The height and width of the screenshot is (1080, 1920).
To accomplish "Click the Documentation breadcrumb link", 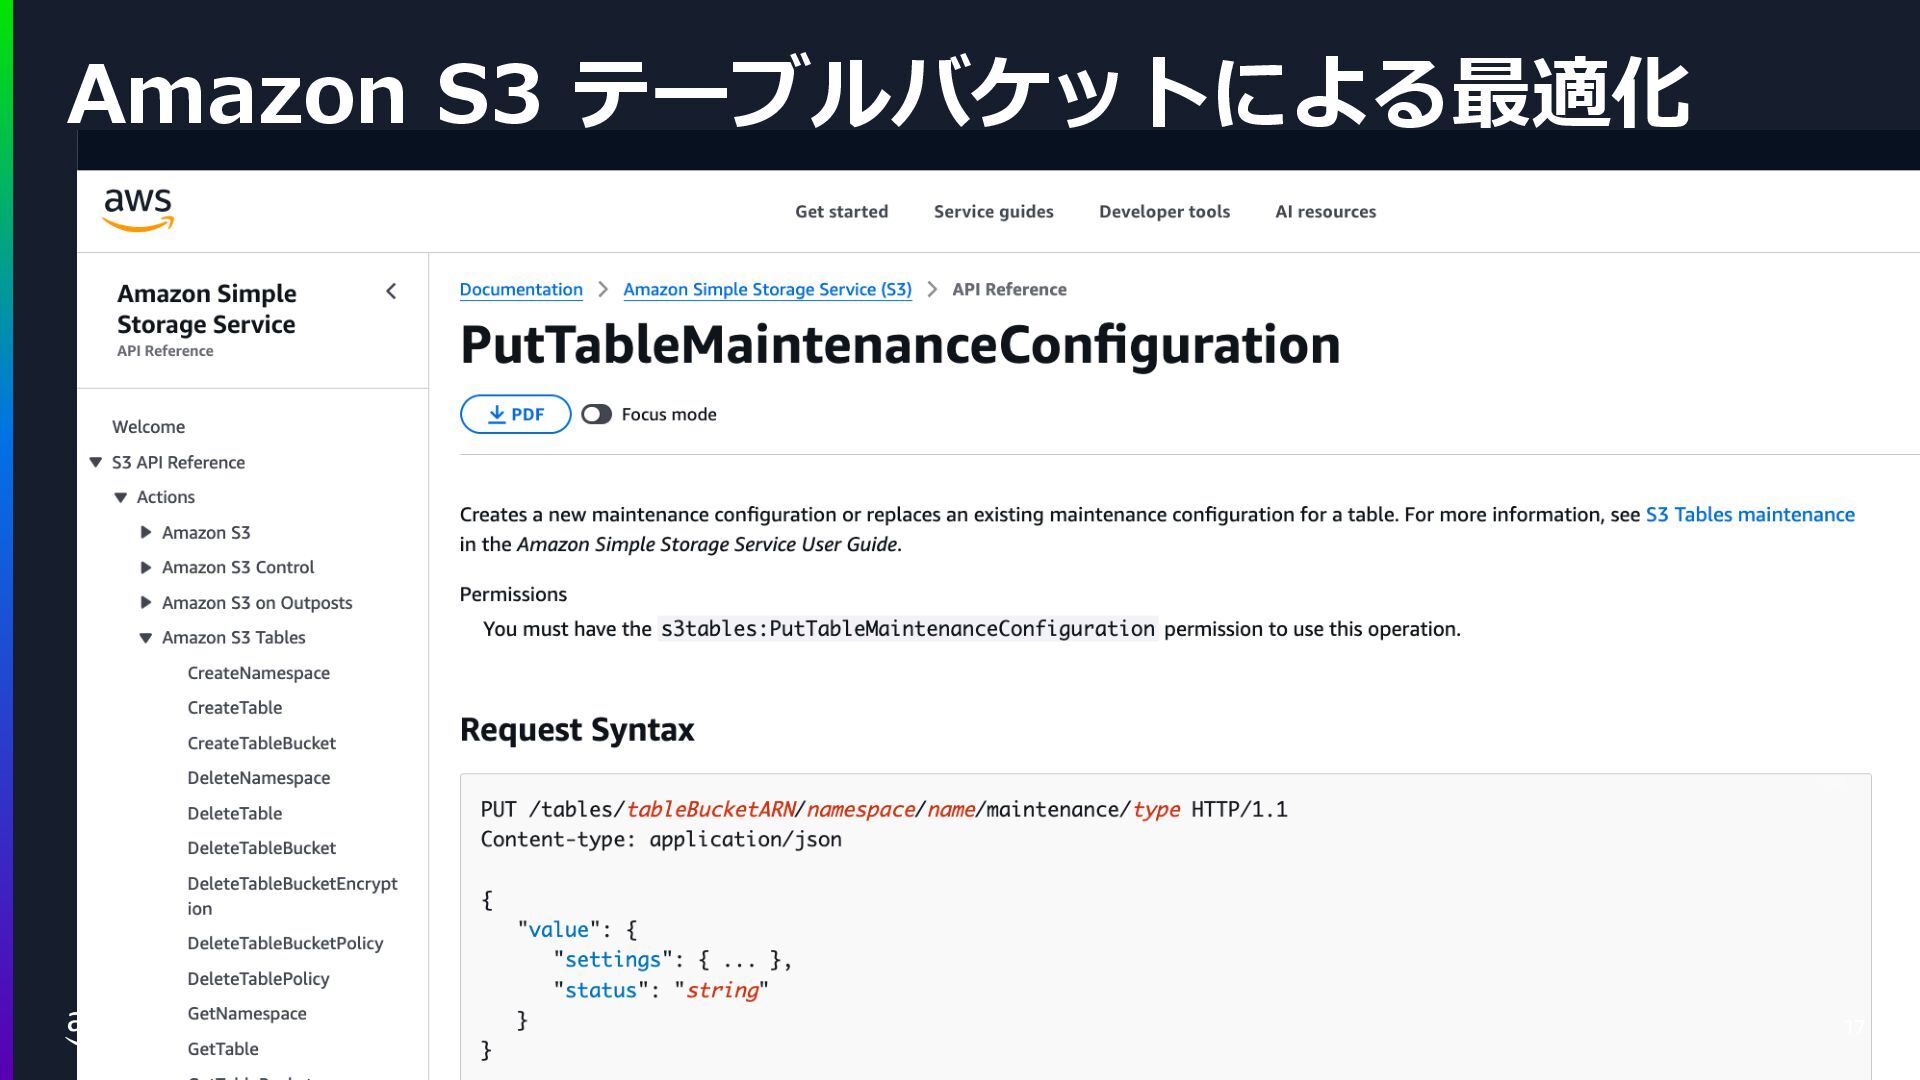I will [521, 289].
